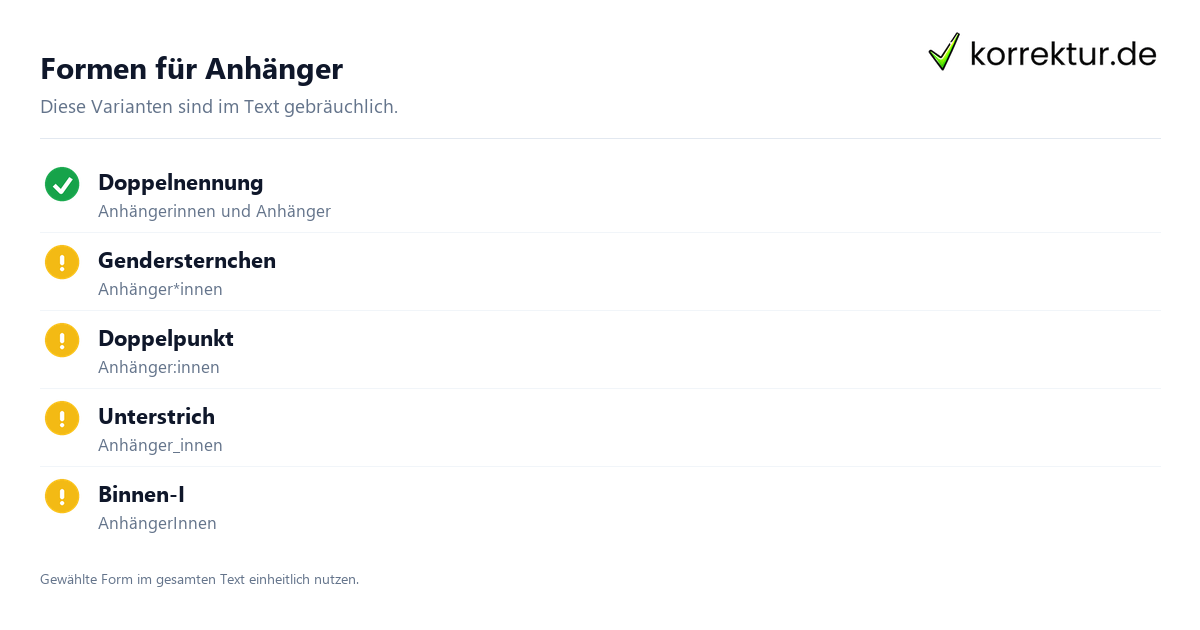Click the green checkmark in korrektur.de logo
The image size is (1200, 630).
click(x=944, y=52)
